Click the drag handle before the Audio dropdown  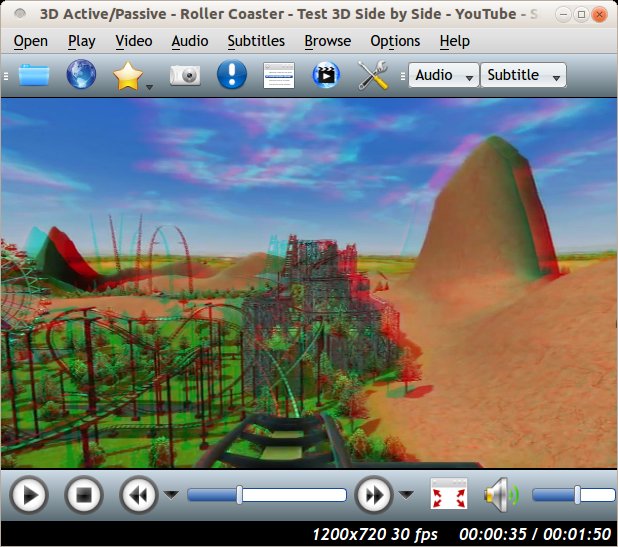402,76
